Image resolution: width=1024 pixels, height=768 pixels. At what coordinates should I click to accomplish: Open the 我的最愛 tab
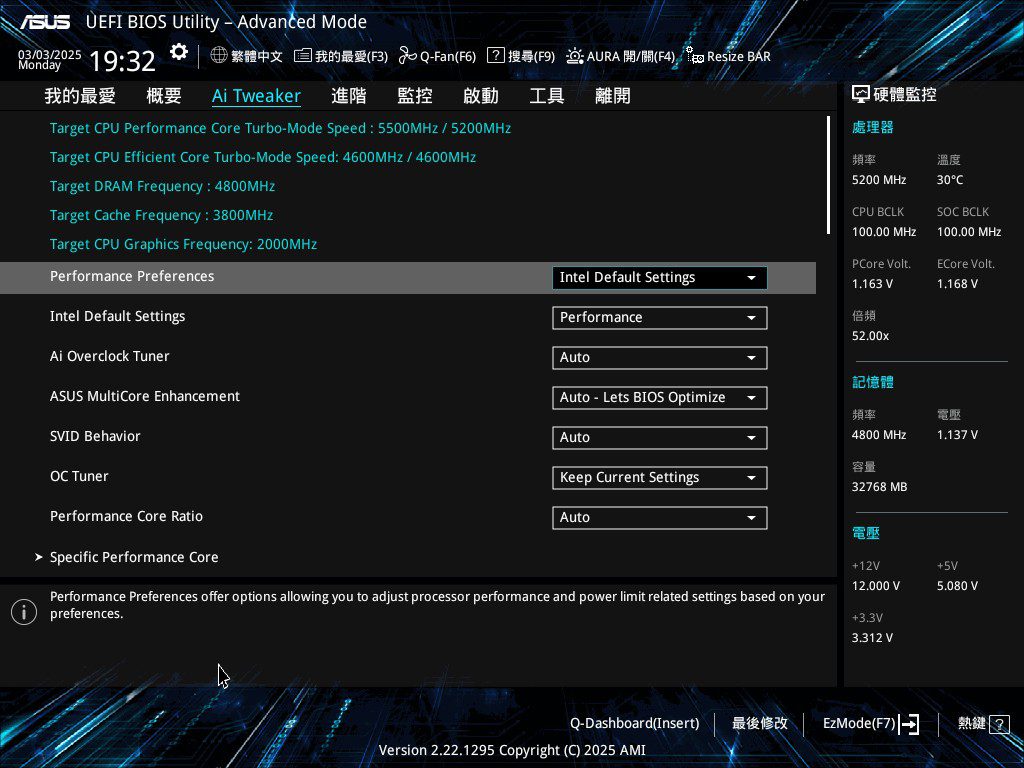(x=80, y=96)
